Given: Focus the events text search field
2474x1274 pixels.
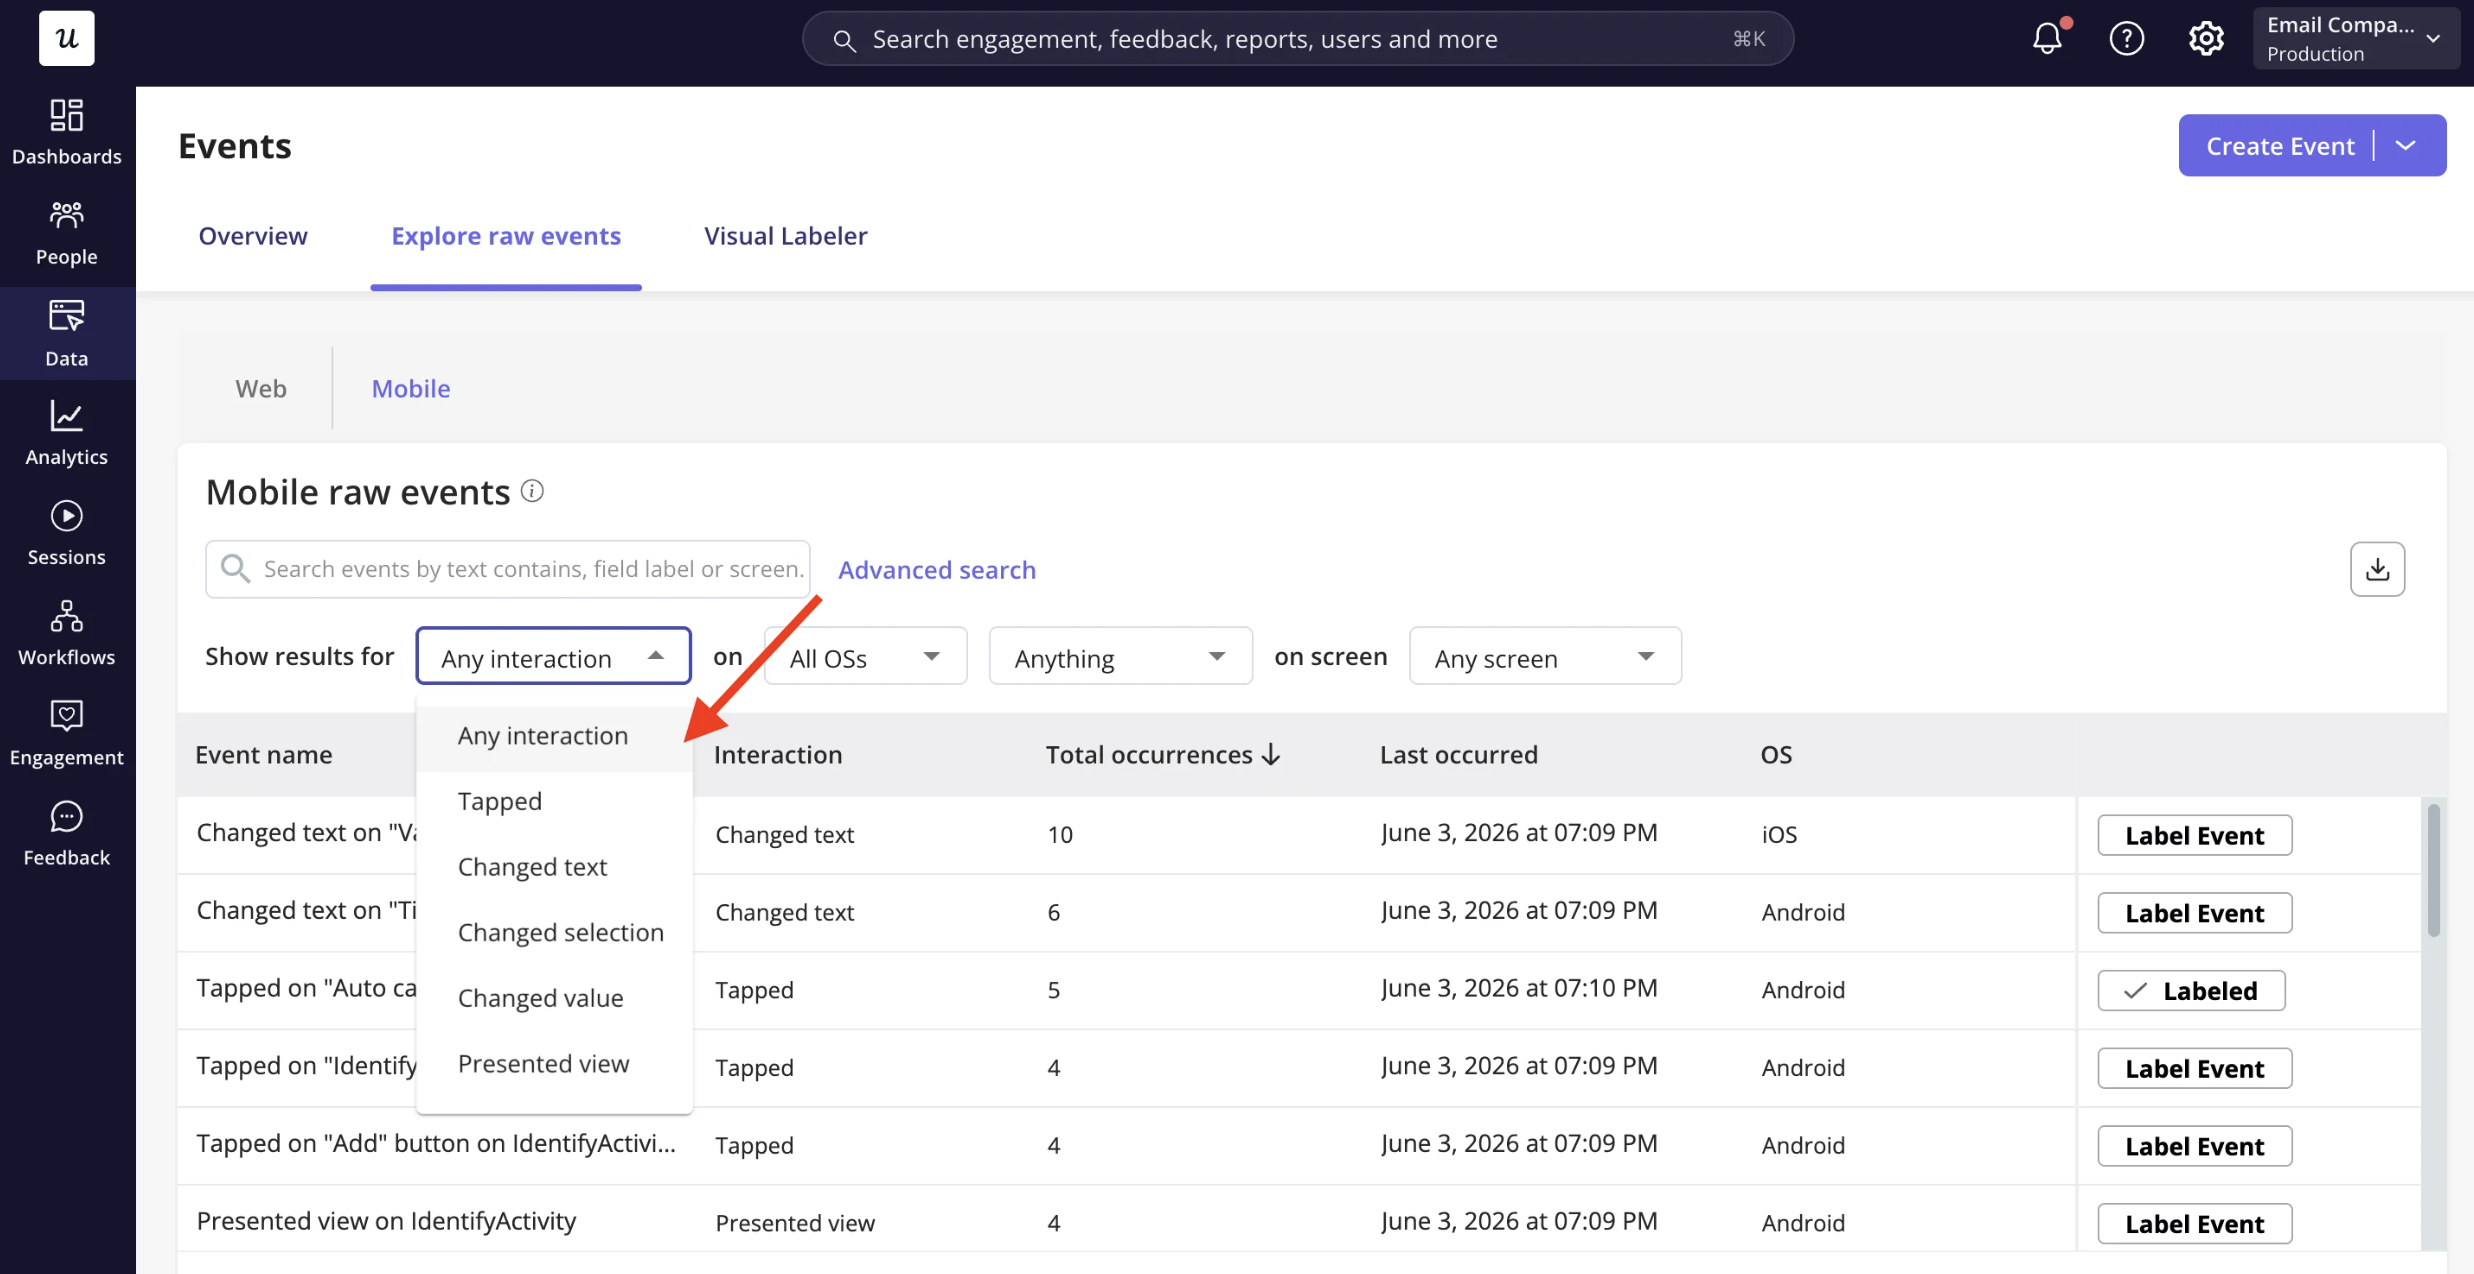Looking at the screenshot, I should coord(508,569).
